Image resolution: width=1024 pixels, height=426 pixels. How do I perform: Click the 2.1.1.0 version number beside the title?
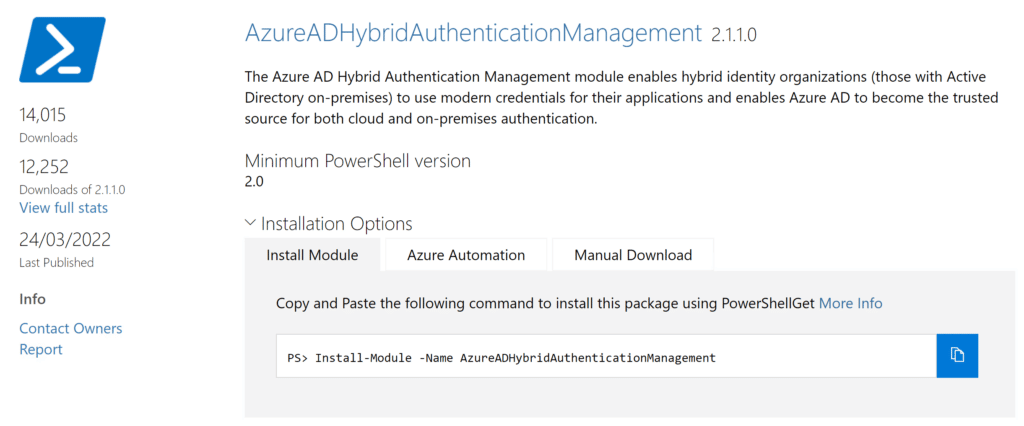click(733, 35)
